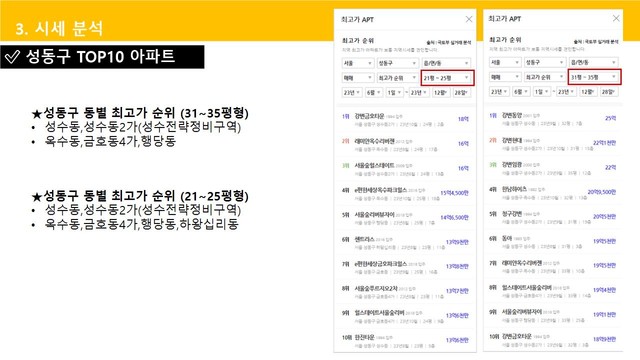
Task: Select 8위 힐스테이트서울숲리버 row in right panel
Action: click(x=553, y=291)
